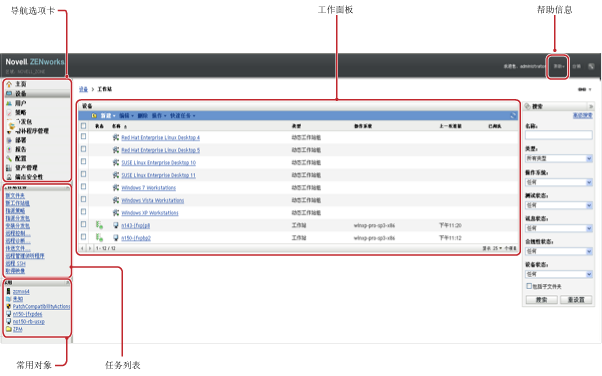Click the 搜索 button in search panel
The width and height of the screenshot is (602, 376).
click(541, 300)
